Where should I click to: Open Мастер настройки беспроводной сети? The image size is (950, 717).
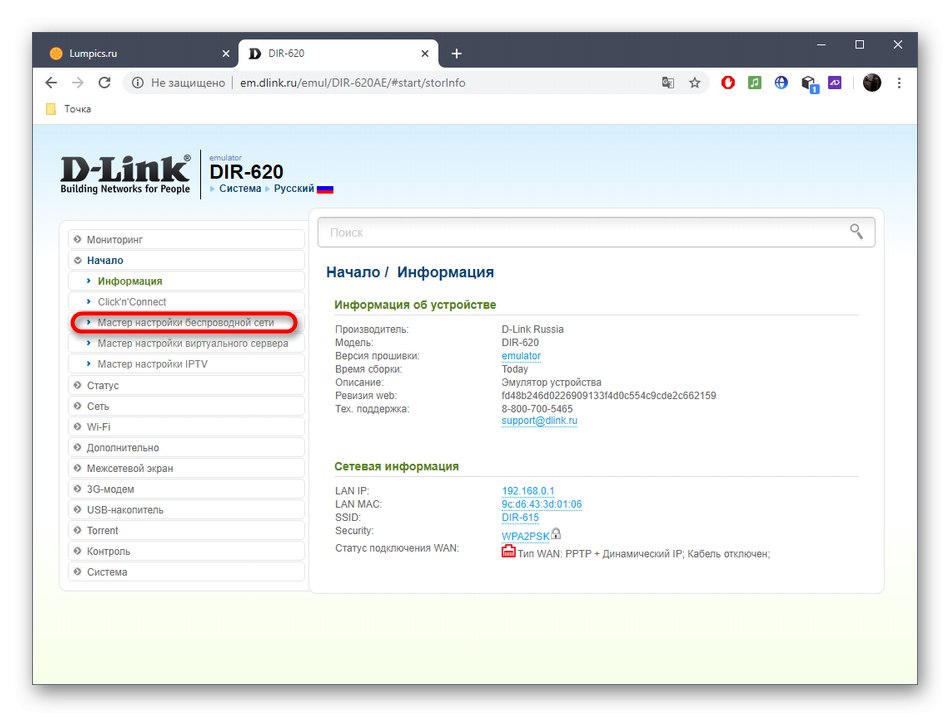coord(185,322)
